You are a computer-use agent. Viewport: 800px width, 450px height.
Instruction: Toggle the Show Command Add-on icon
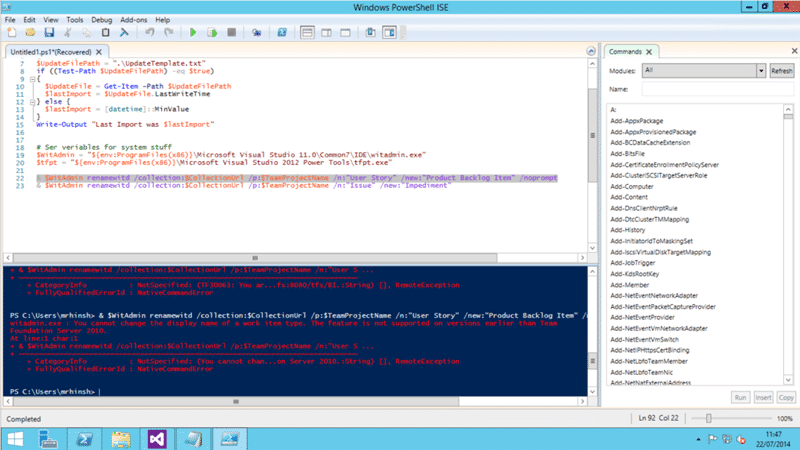pyautogui.click(x=389, y=33)
